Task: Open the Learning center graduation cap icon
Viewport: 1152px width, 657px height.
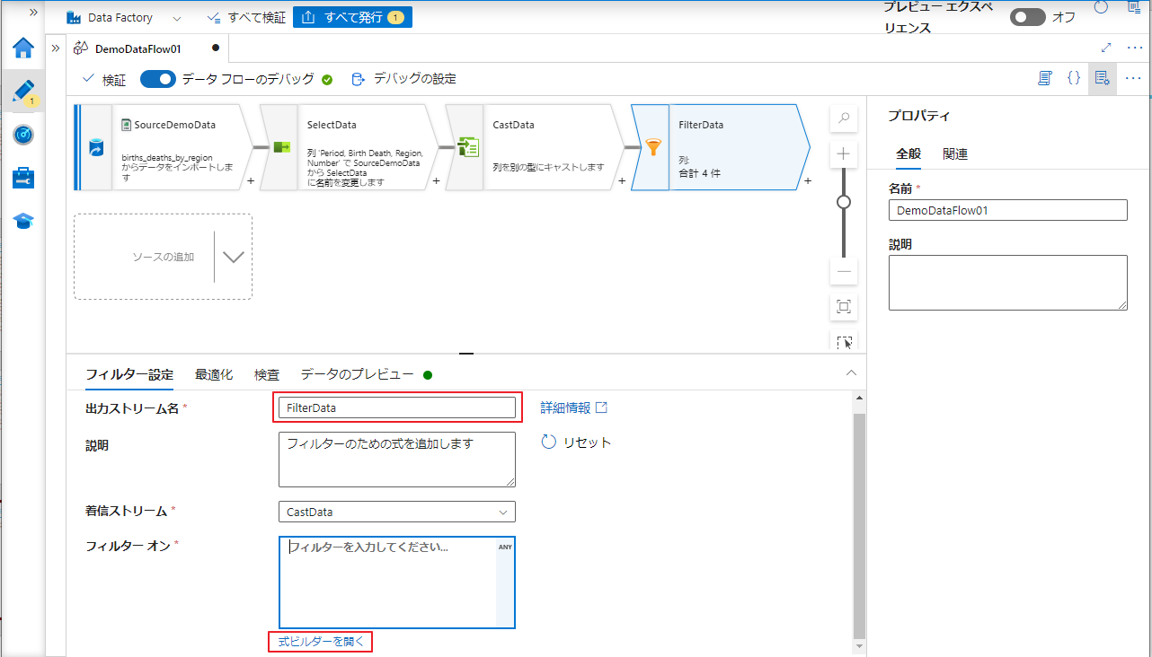Action: pos(24,221)
